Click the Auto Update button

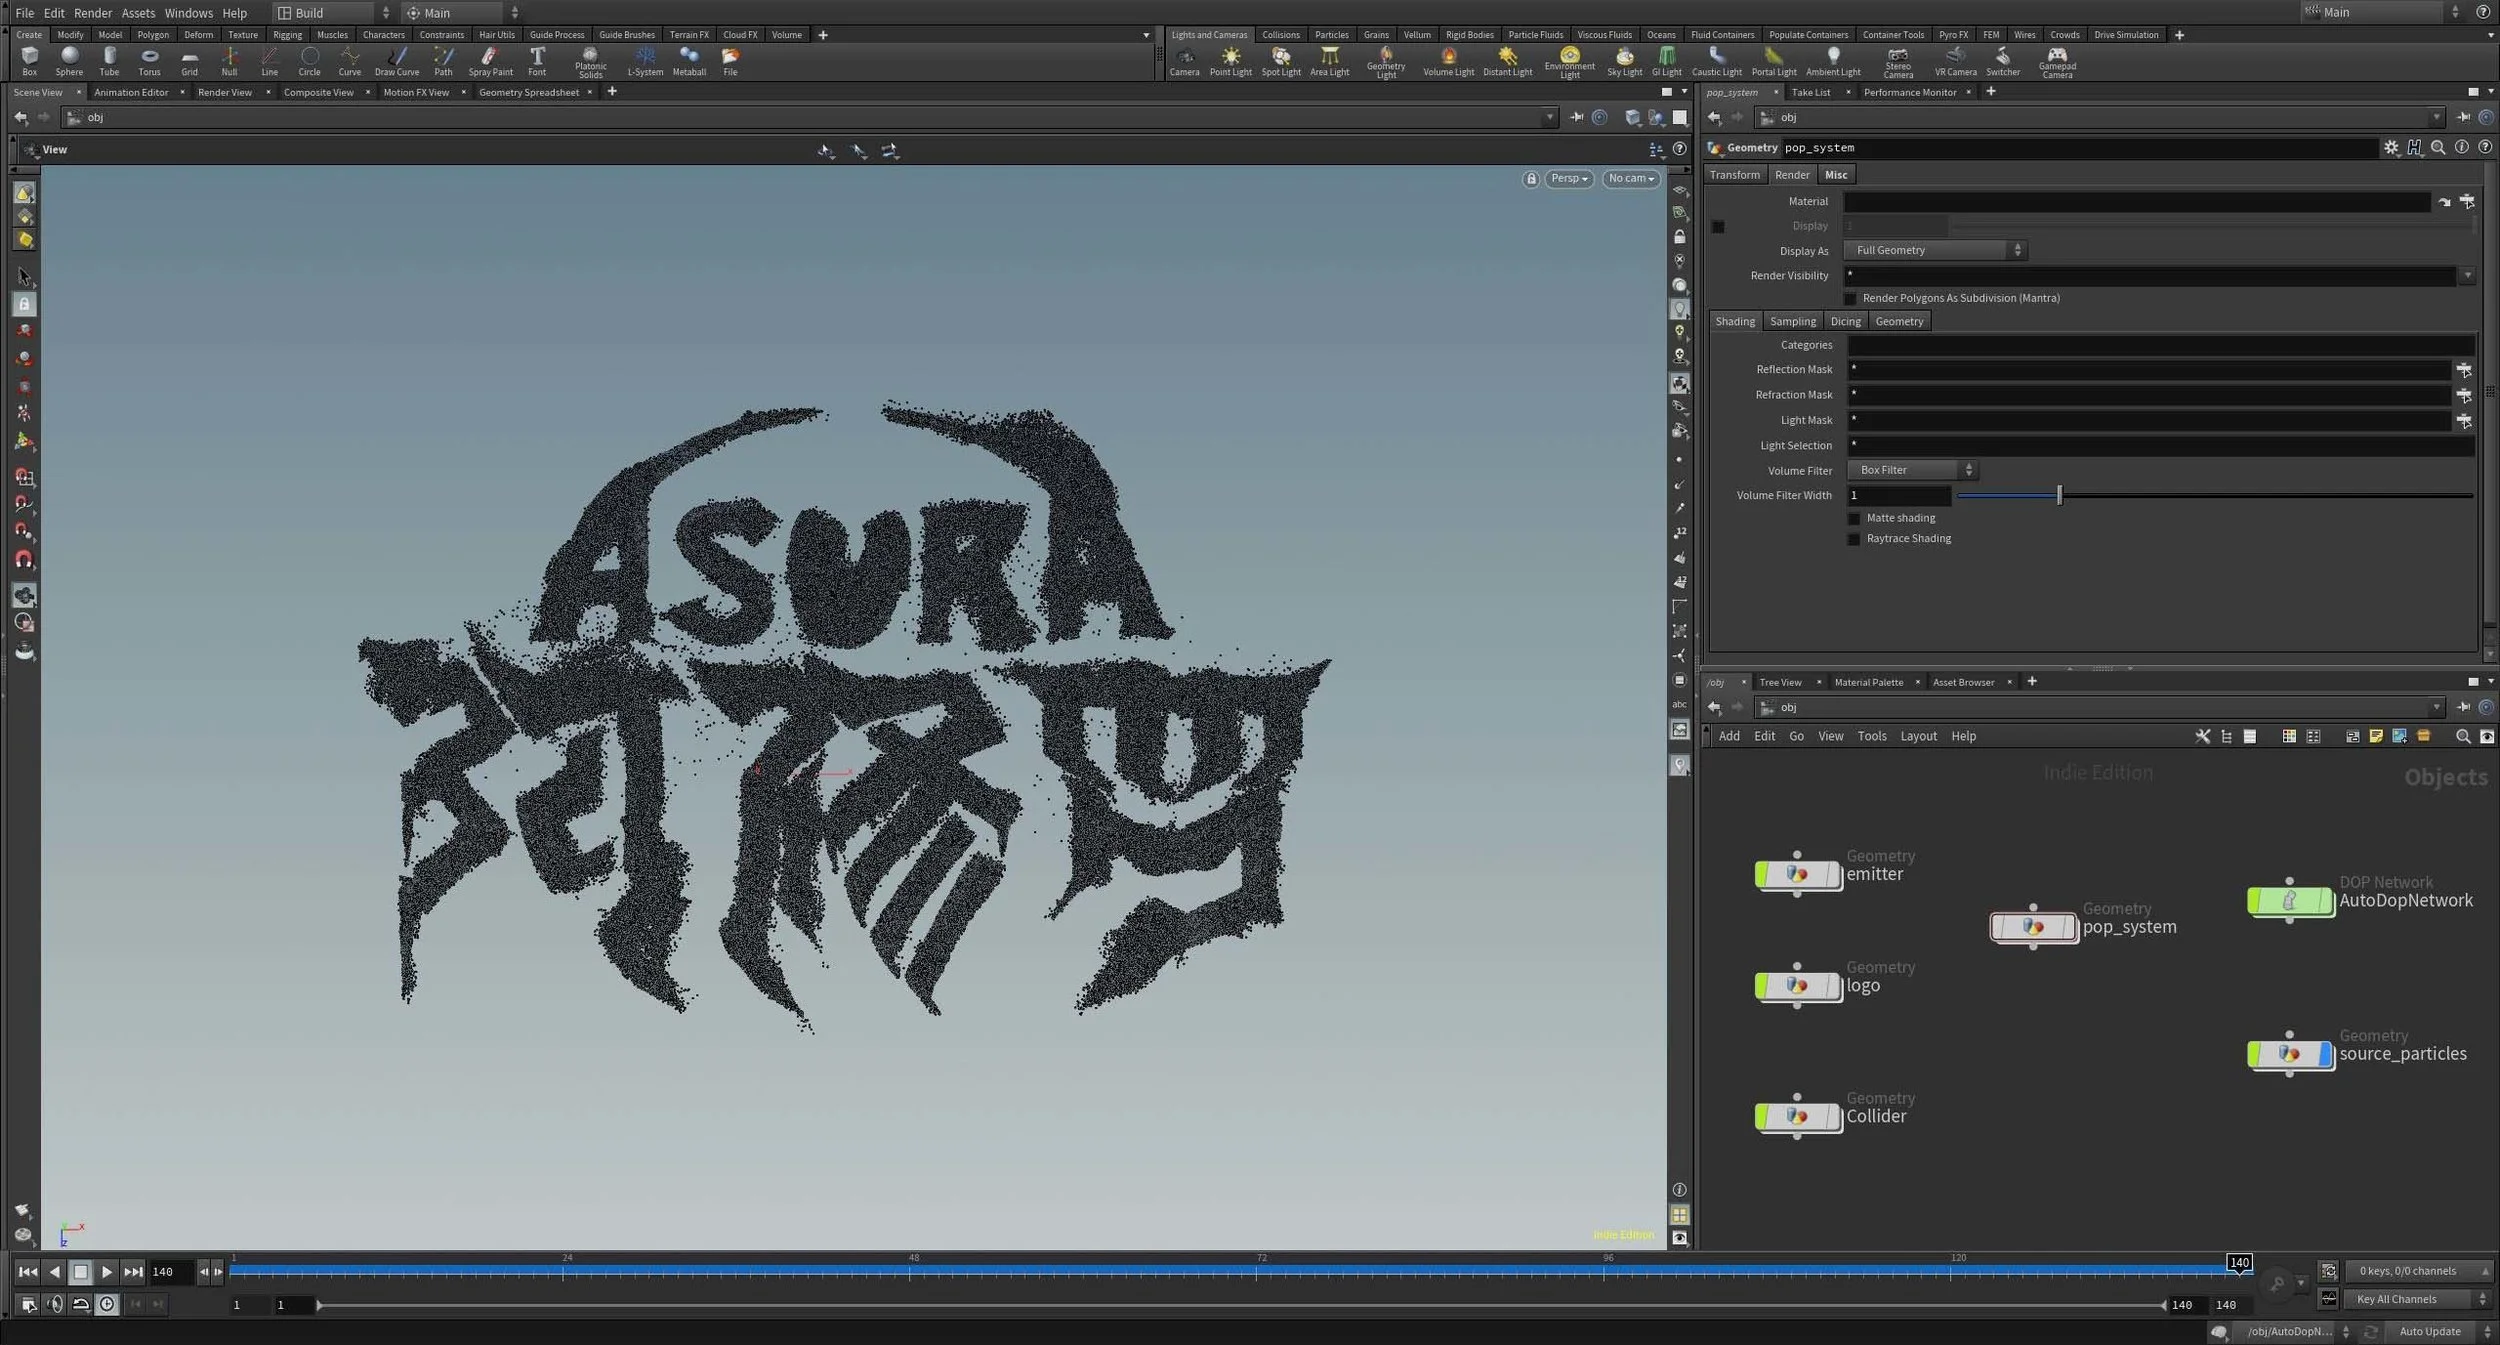tap(2430, 1331)
